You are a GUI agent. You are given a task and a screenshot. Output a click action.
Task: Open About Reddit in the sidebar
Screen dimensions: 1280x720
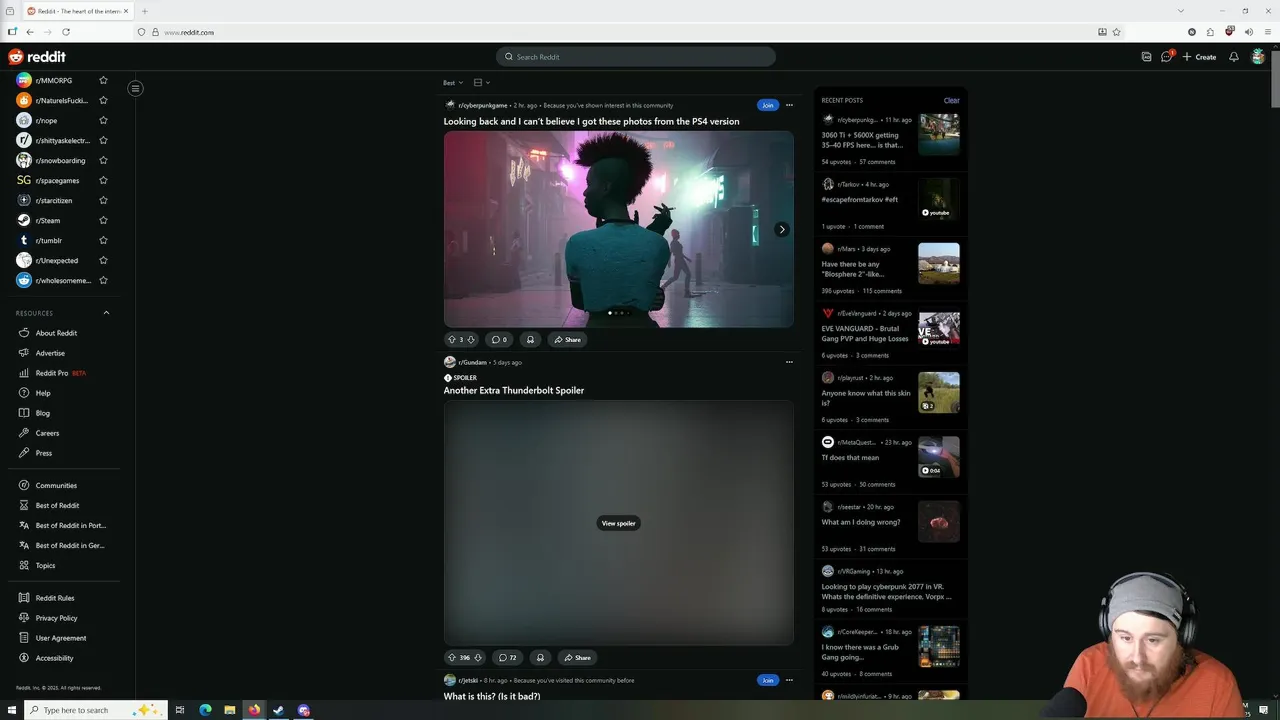coord(56,333)
